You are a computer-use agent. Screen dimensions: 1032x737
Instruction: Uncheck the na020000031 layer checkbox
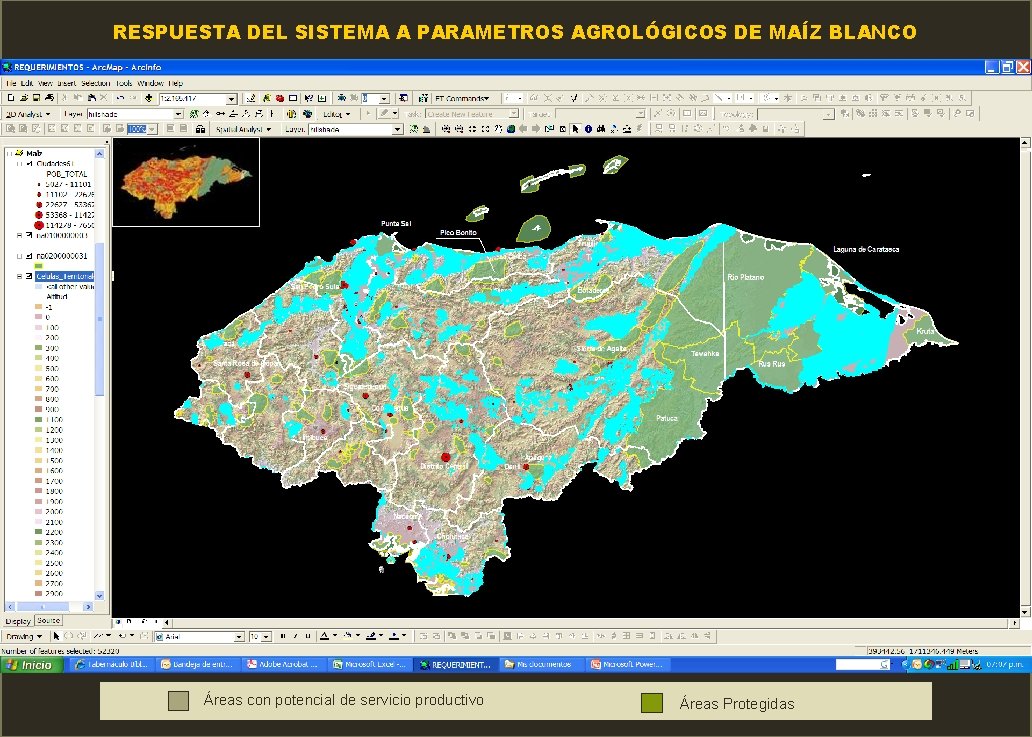click(x=29, y=256)
